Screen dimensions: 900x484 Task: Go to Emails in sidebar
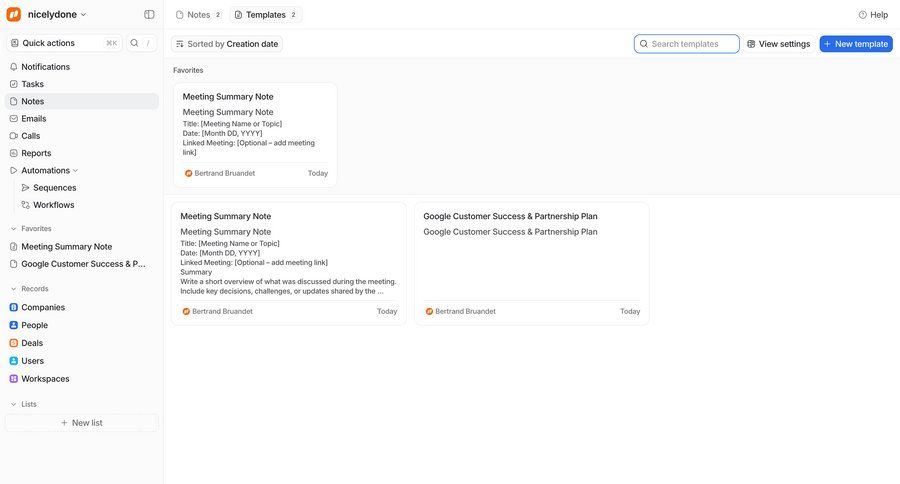(33, 118)
